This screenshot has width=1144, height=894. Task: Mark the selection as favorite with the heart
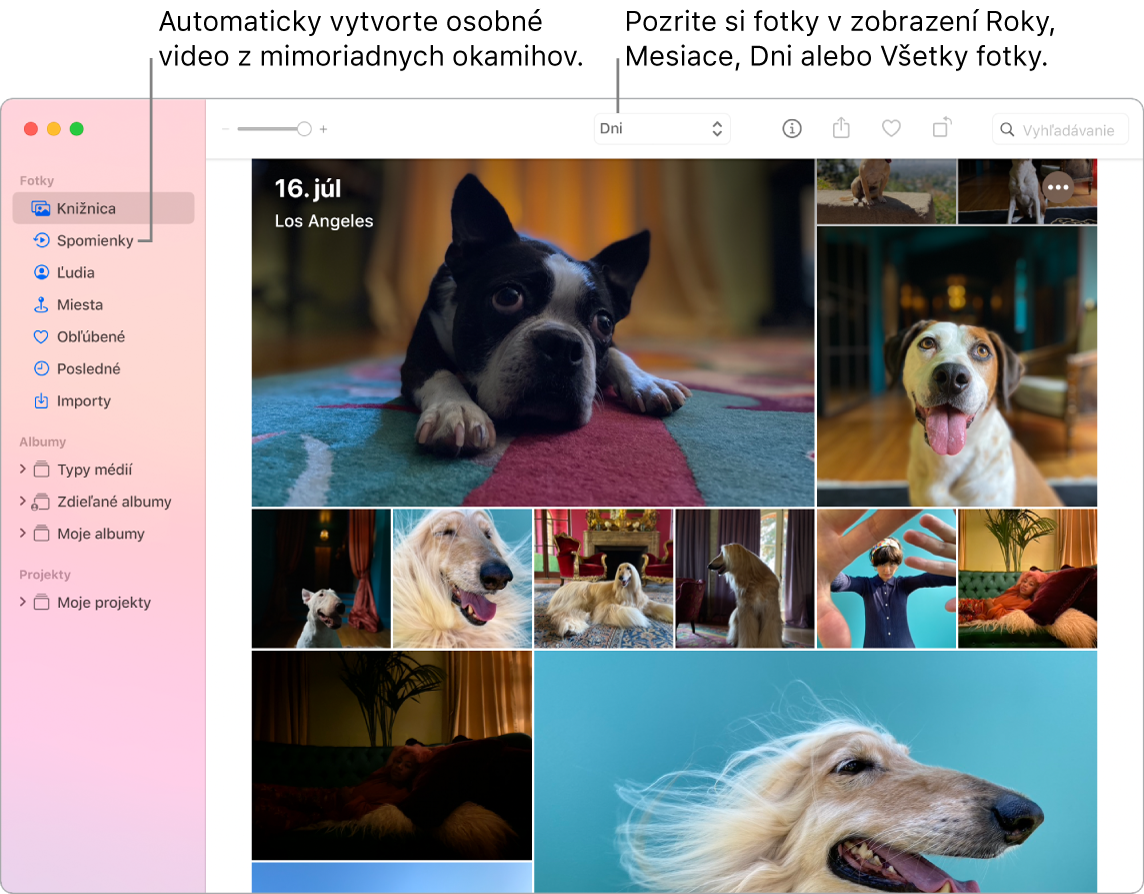(891, 128)
